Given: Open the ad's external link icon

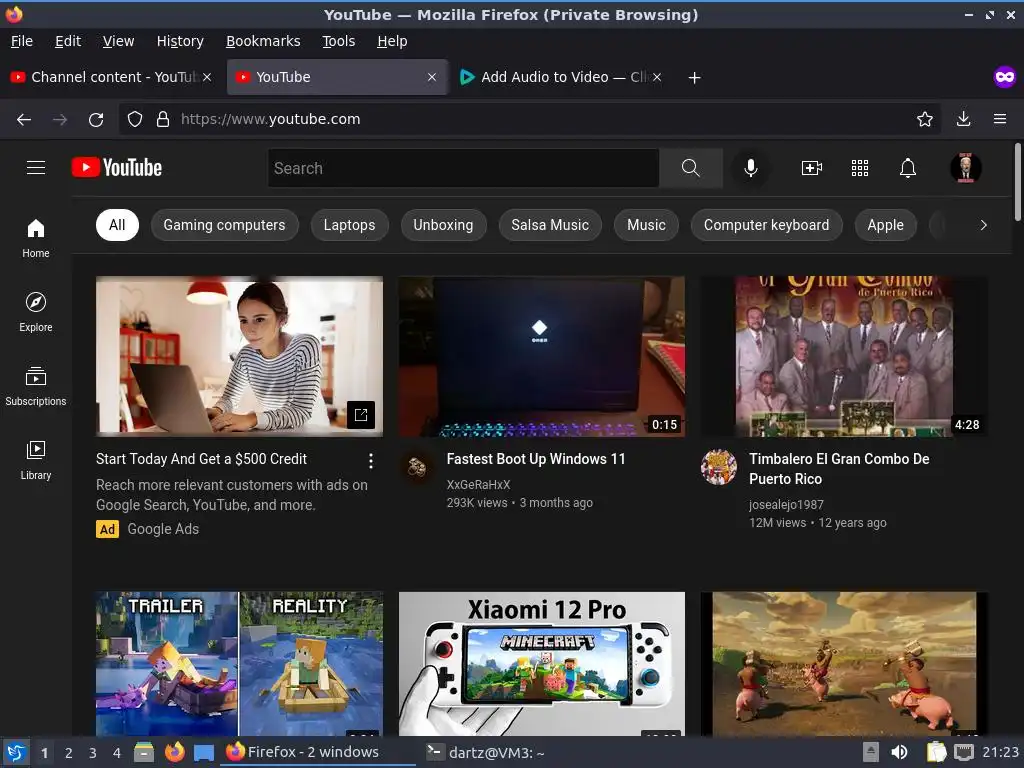Looking at the screenshot, I should pyautogui.click(x=360, y=415).
